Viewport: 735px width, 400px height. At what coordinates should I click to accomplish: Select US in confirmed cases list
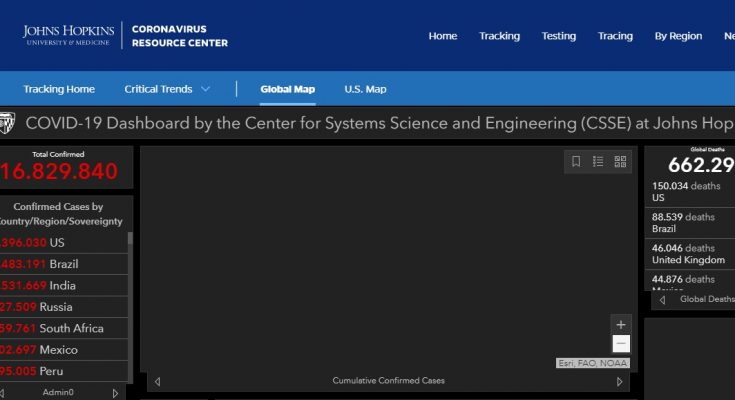(x=64, y=242)
